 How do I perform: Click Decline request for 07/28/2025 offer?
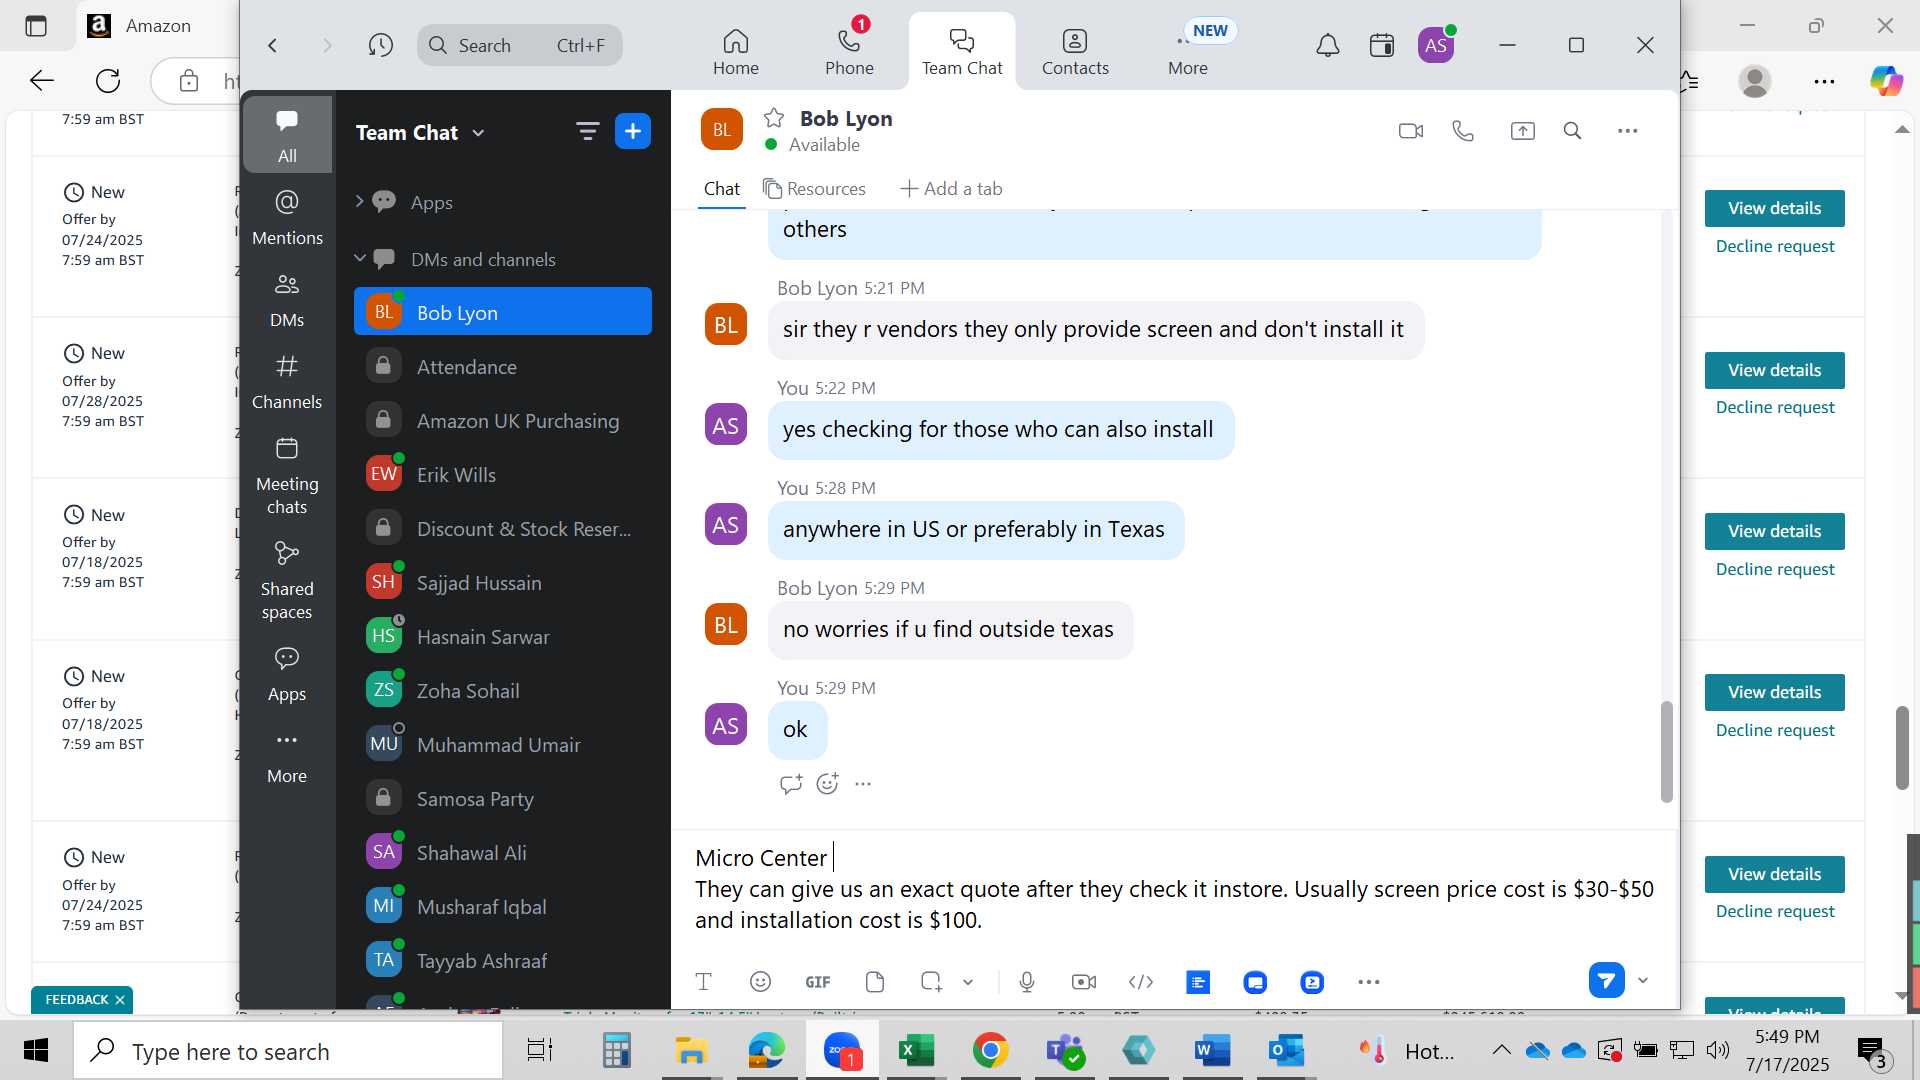tap(1774, 407)
